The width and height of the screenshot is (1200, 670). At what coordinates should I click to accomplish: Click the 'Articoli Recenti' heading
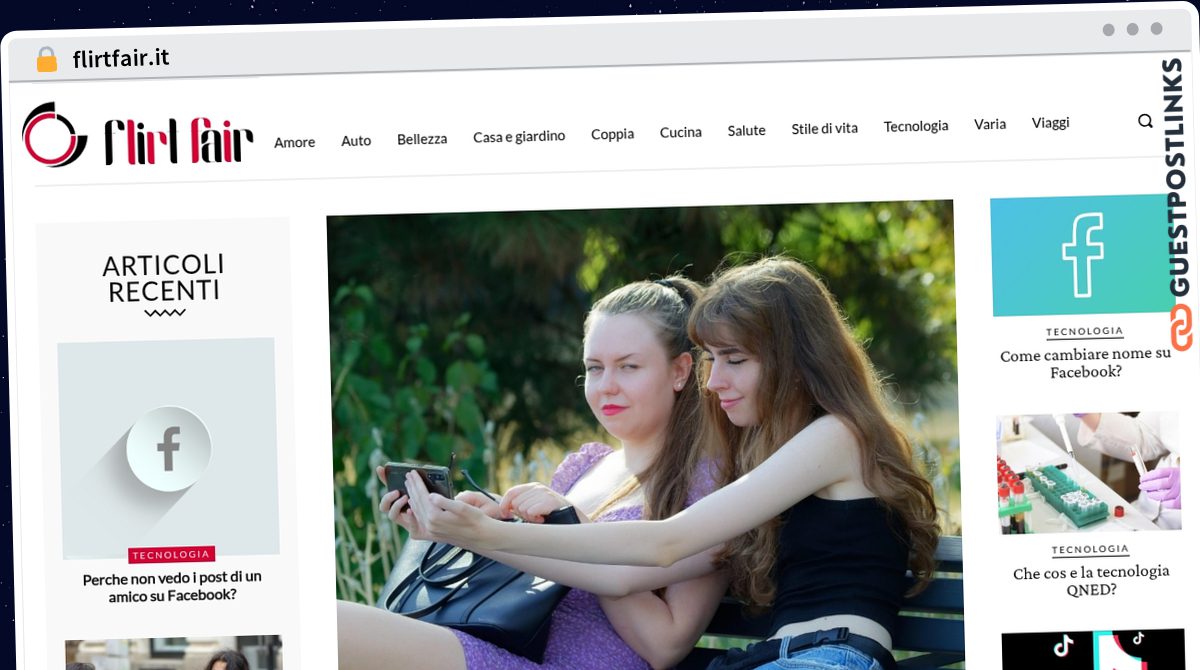pyautogui.click(x=164, y=277)
